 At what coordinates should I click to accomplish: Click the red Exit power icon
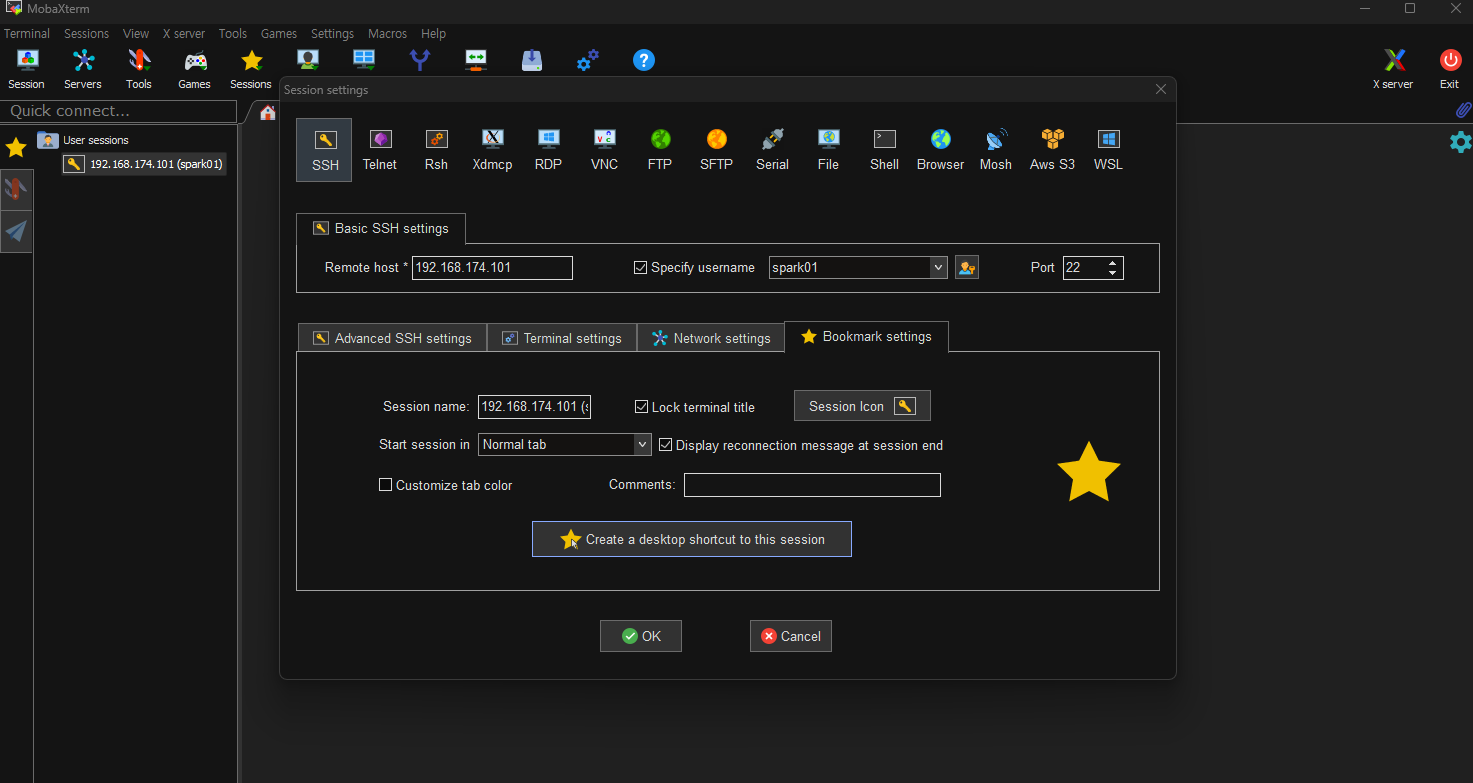pos(1450,69)
